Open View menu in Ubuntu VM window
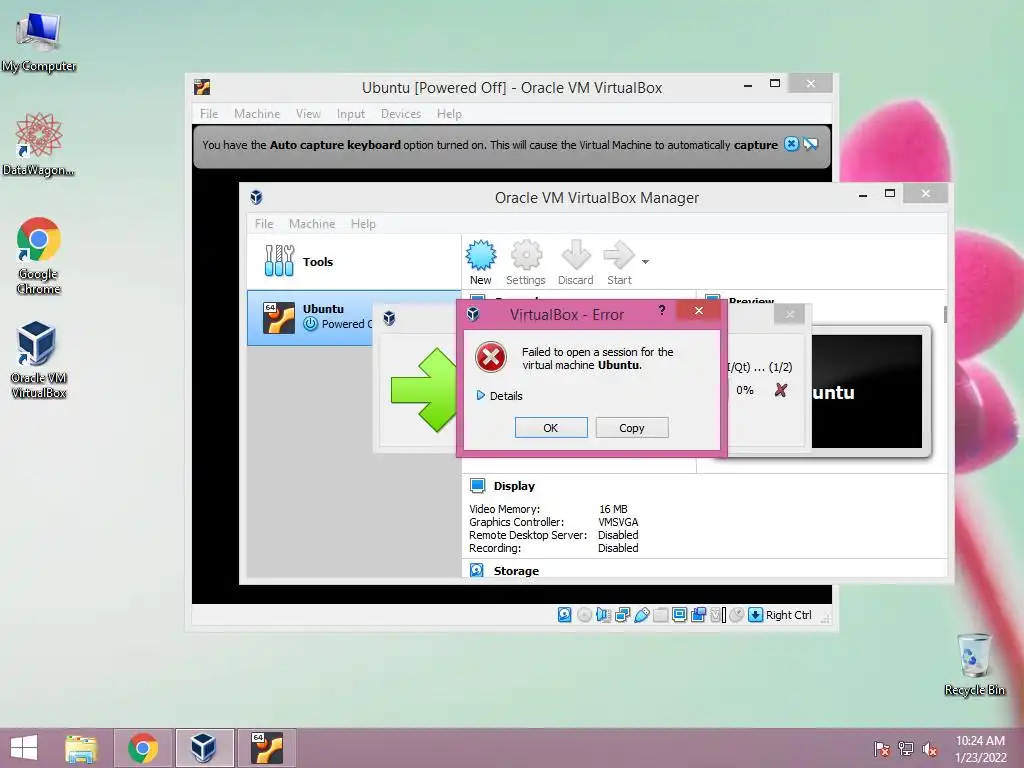The image size is (1024, 768). tap(308, 114)
